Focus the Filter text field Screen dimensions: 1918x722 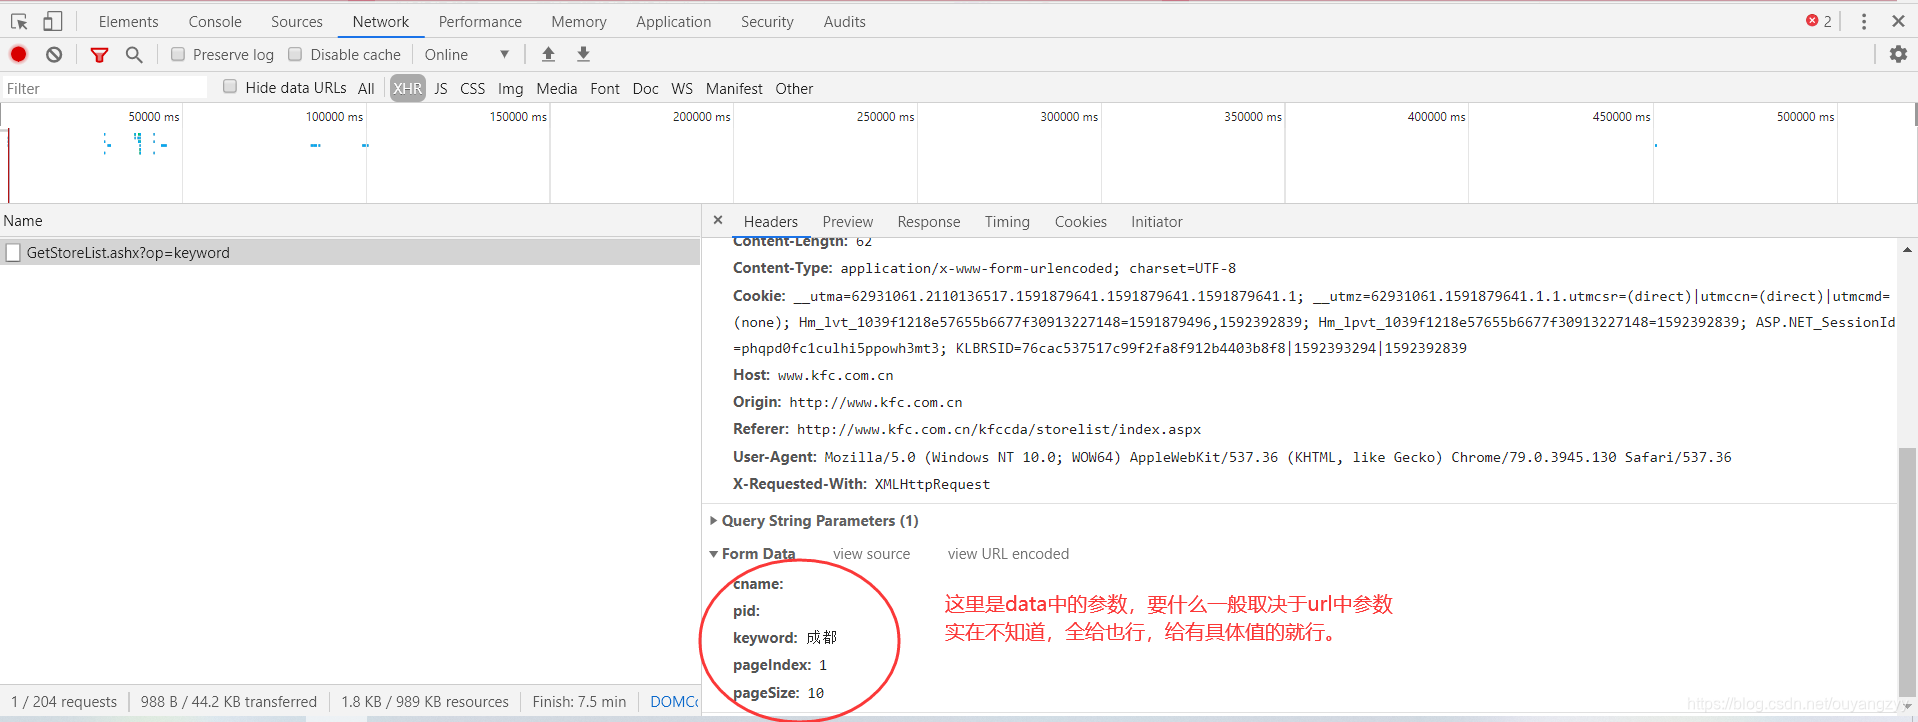pyautogui.click(x=105, y=88)
